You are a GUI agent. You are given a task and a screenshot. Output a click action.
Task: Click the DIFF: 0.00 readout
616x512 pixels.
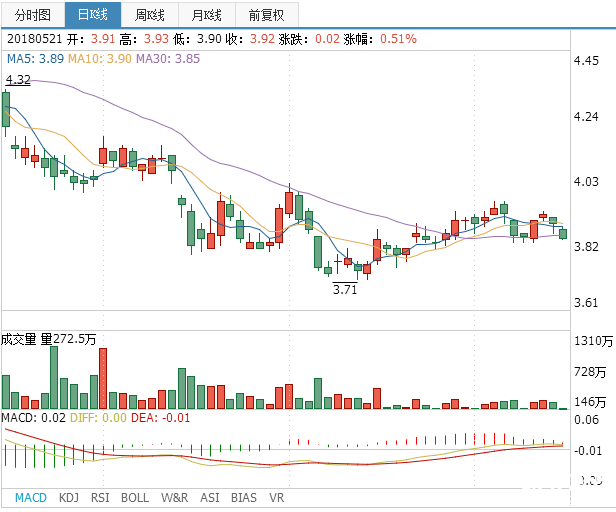(98, 417)
